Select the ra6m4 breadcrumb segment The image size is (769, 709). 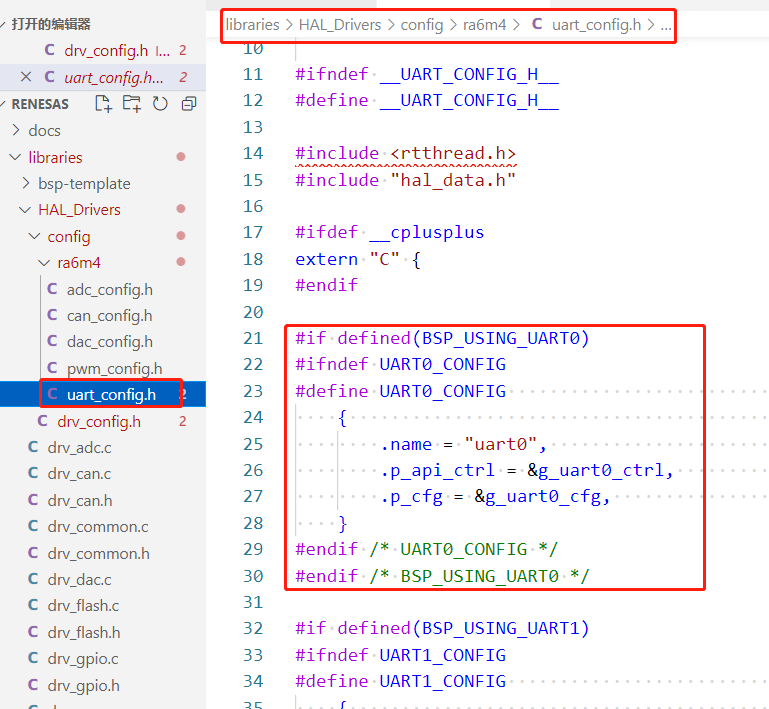484,24
